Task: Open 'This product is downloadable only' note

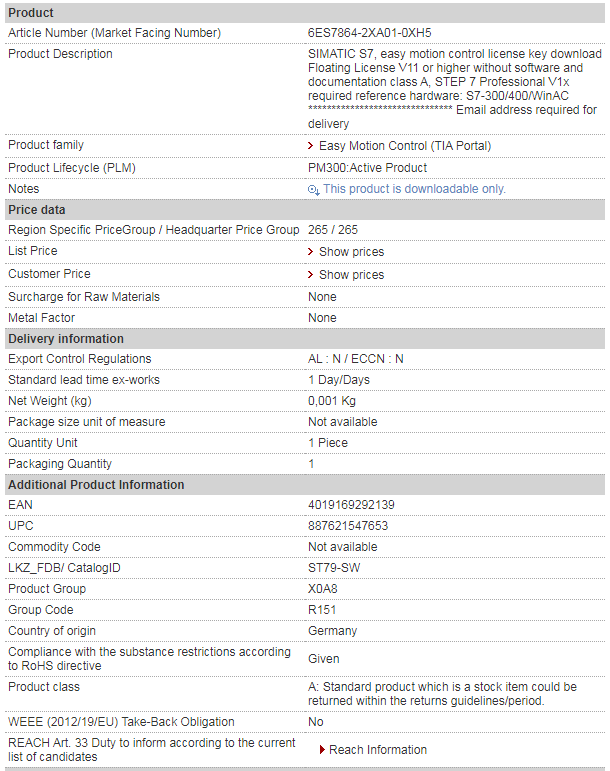Action: [414, 189]
